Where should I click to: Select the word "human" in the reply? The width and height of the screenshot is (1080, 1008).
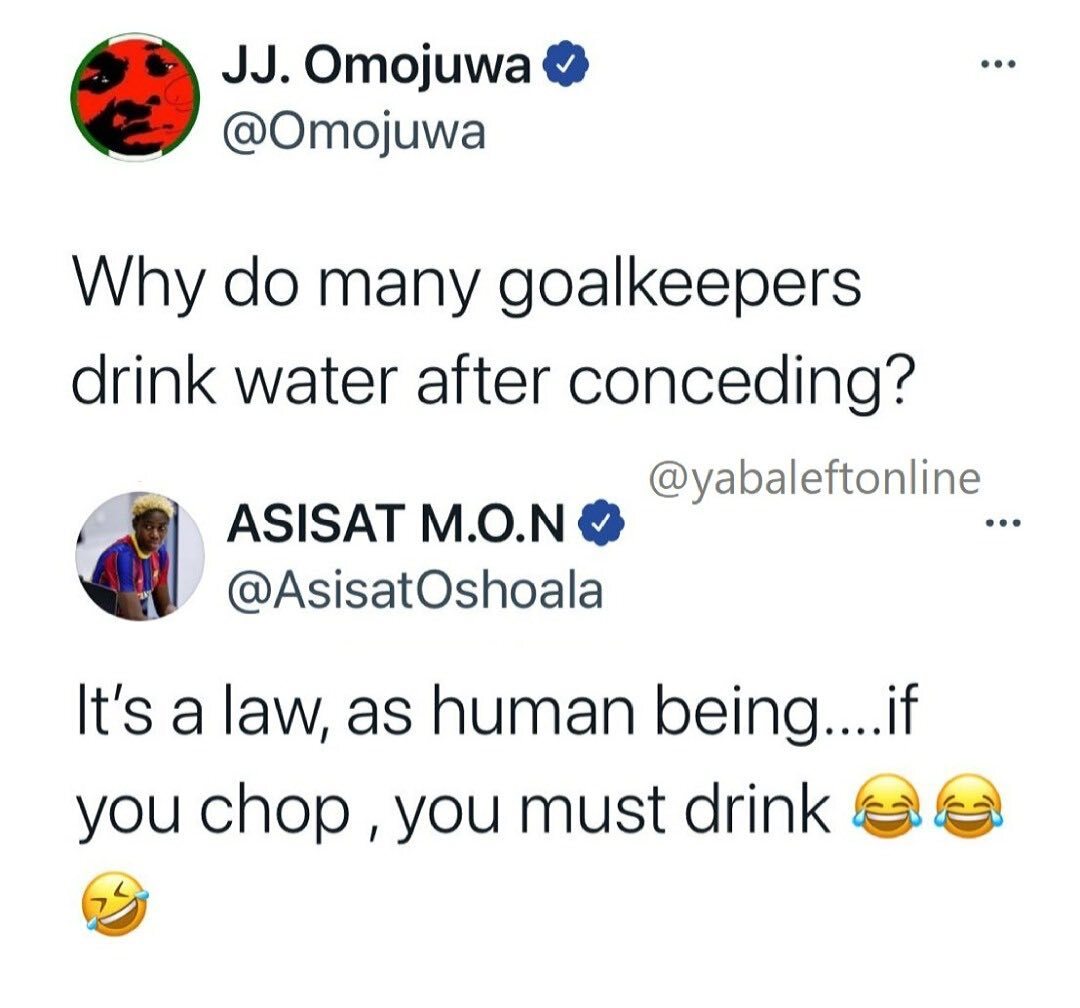[534, 712]
